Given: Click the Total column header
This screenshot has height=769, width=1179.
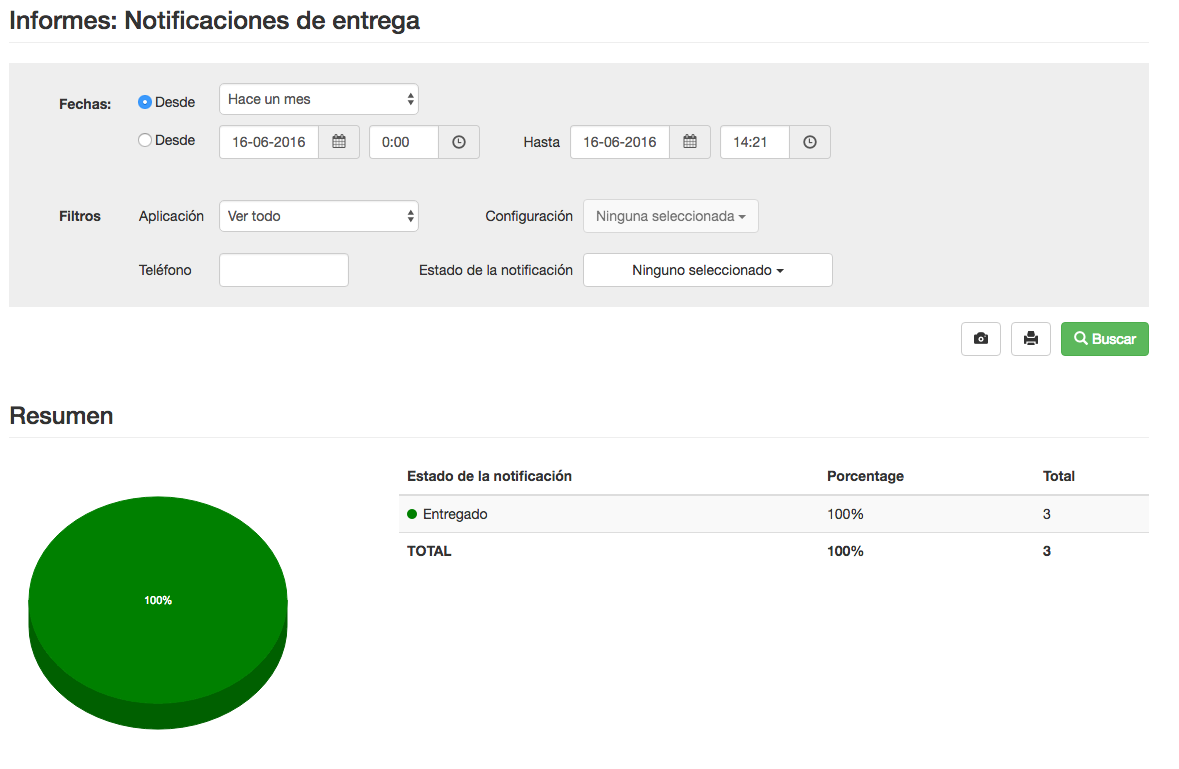Looking at the screenshot, I should [1059, 476].
